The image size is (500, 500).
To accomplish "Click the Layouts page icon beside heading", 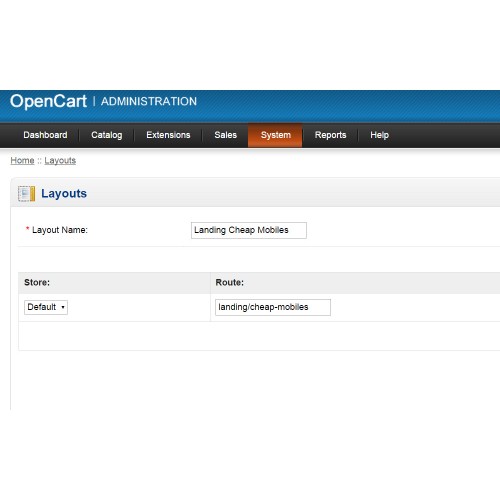I will [x=26, y=194].
